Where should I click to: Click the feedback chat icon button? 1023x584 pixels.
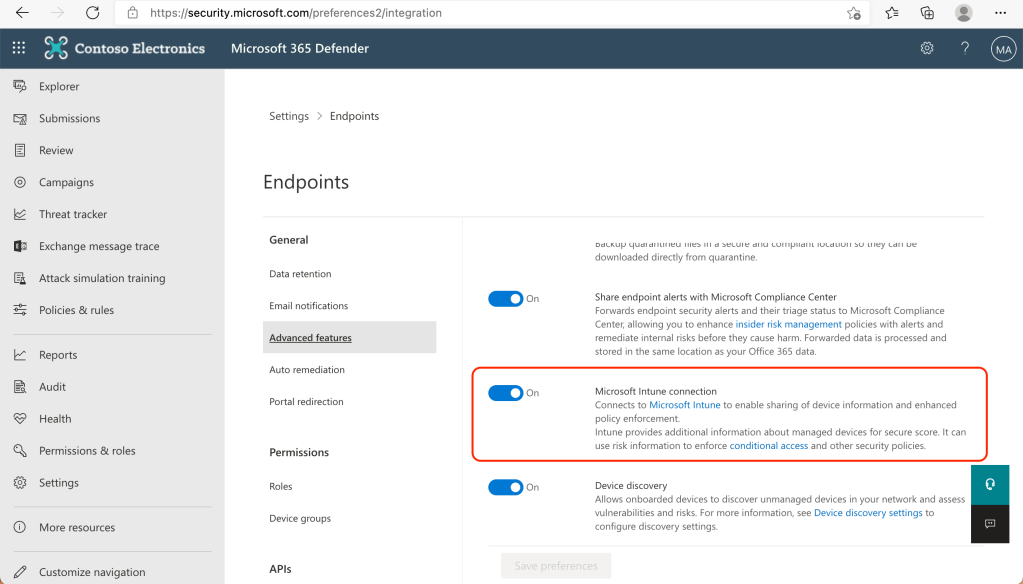(x=989, y=523)
